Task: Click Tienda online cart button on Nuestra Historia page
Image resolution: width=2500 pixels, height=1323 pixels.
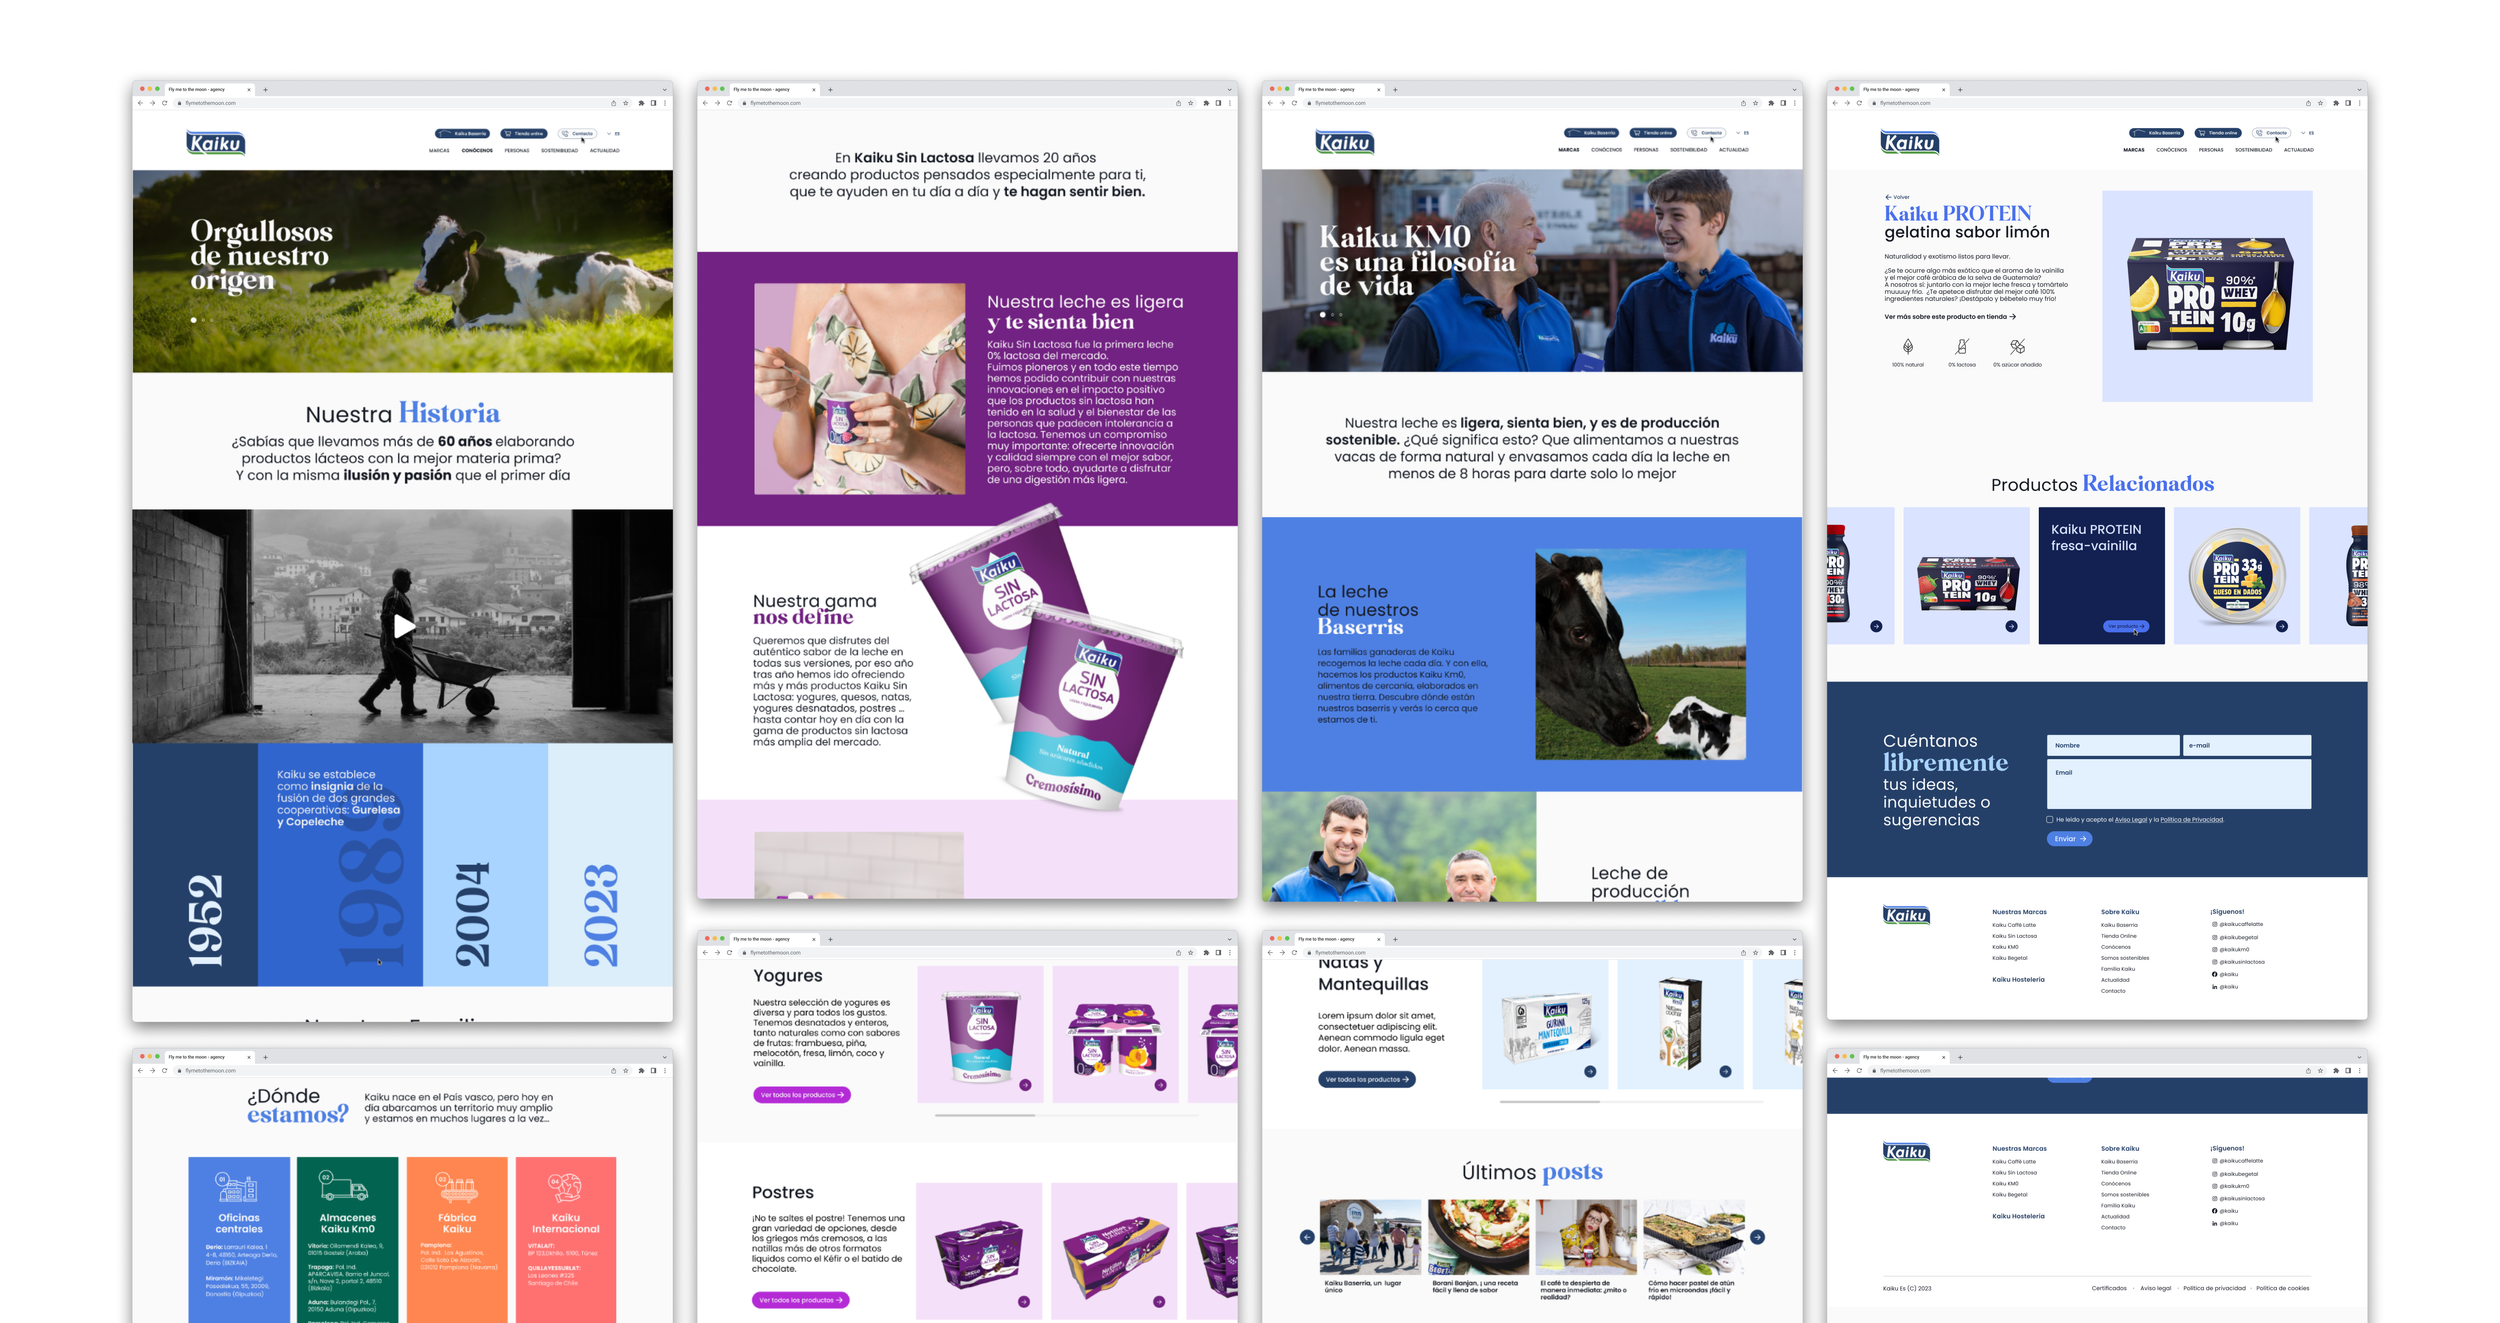Action: pyautogui.click(x=524, y=133)
